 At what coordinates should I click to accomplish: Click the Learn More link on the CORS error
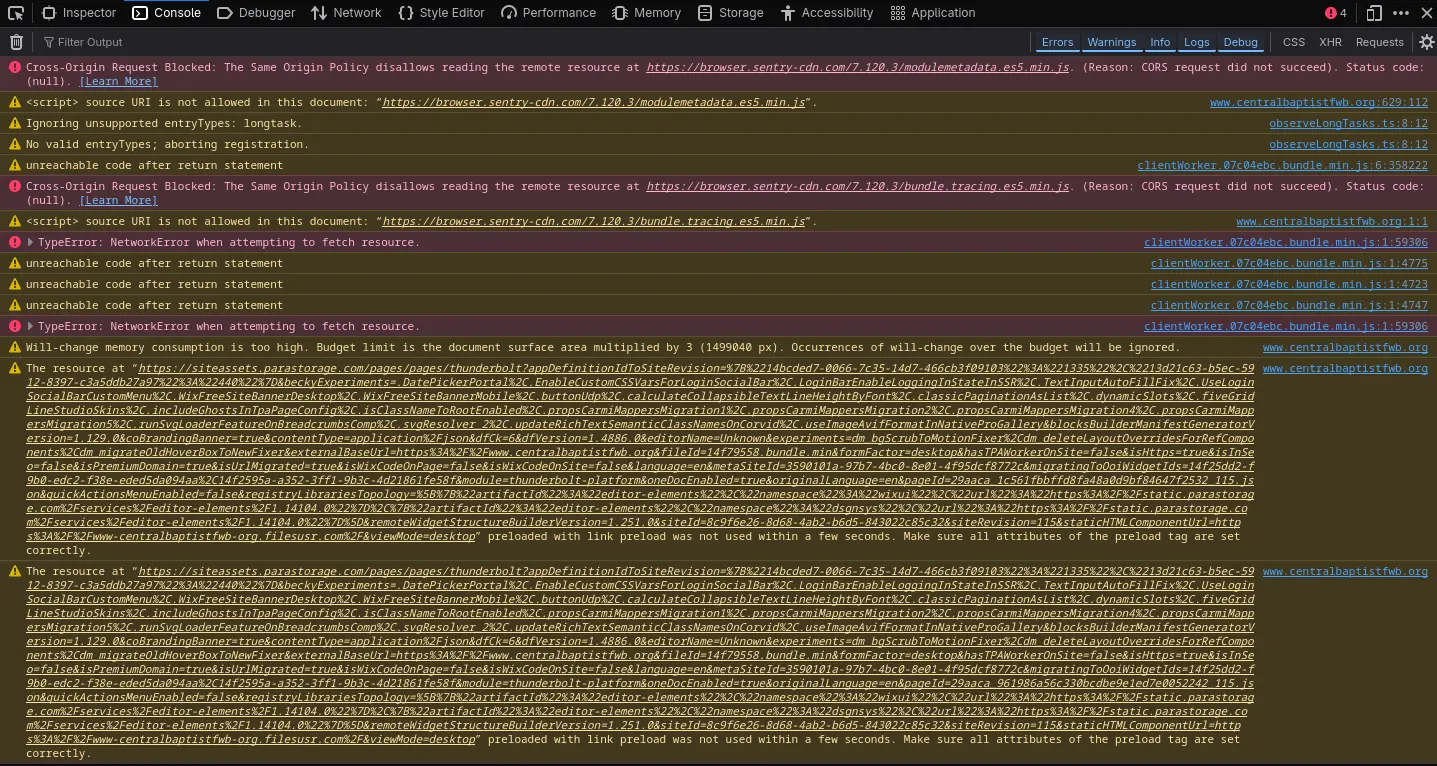click(x=118, y=81)
